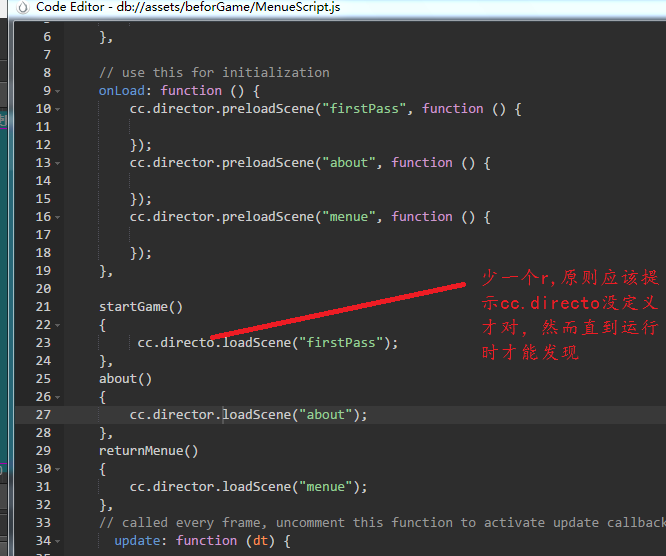Screen dimensions: 666x556
Task: Click "firstPass" string in line 23 loadScene call
Action: point(341,342)
